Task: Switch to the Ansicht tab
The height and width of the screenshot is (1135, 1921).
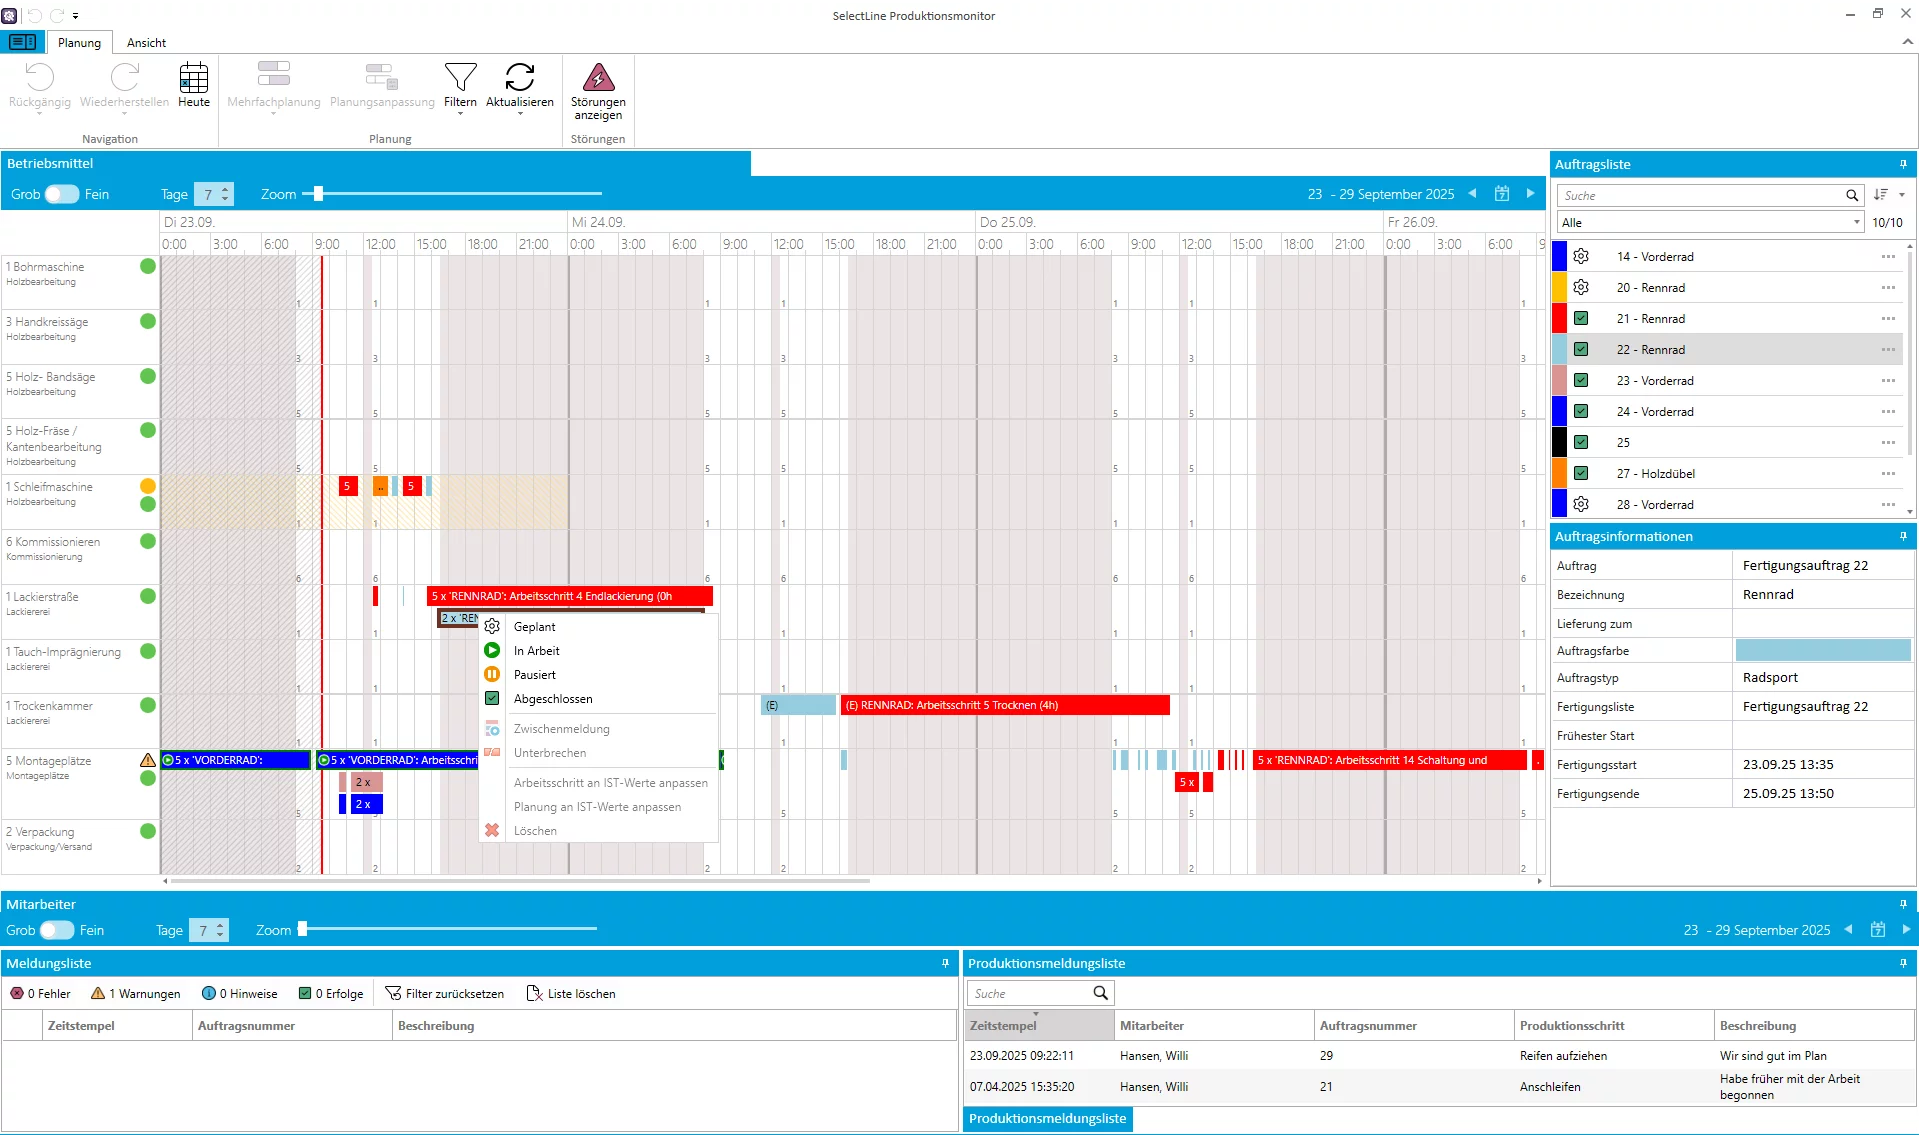Action: click(146, 42)
